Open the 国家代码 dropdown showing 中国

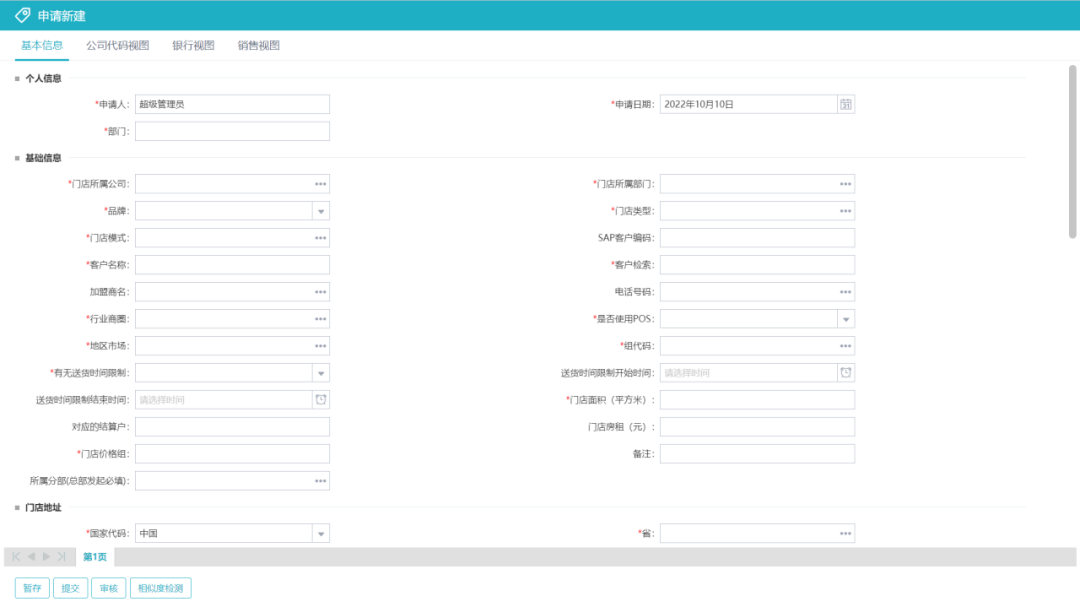(x=320, y=534)
